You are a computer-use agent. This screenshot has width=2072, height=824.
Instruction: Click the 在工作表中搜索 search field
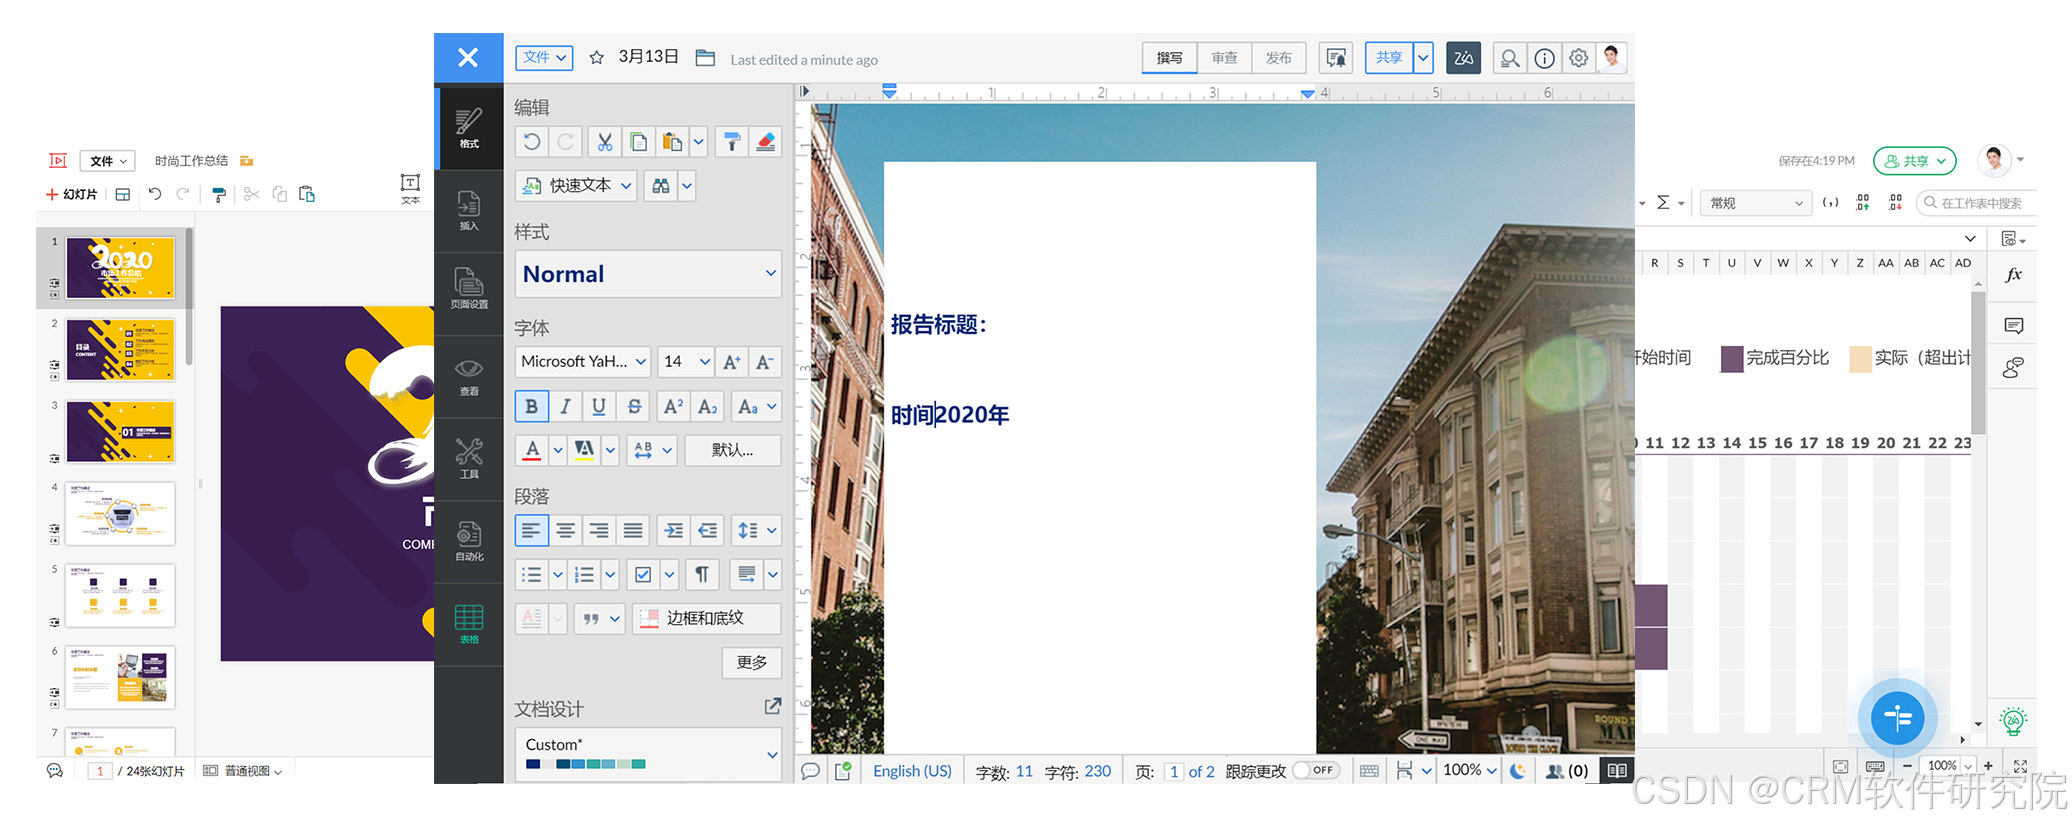1975,203
